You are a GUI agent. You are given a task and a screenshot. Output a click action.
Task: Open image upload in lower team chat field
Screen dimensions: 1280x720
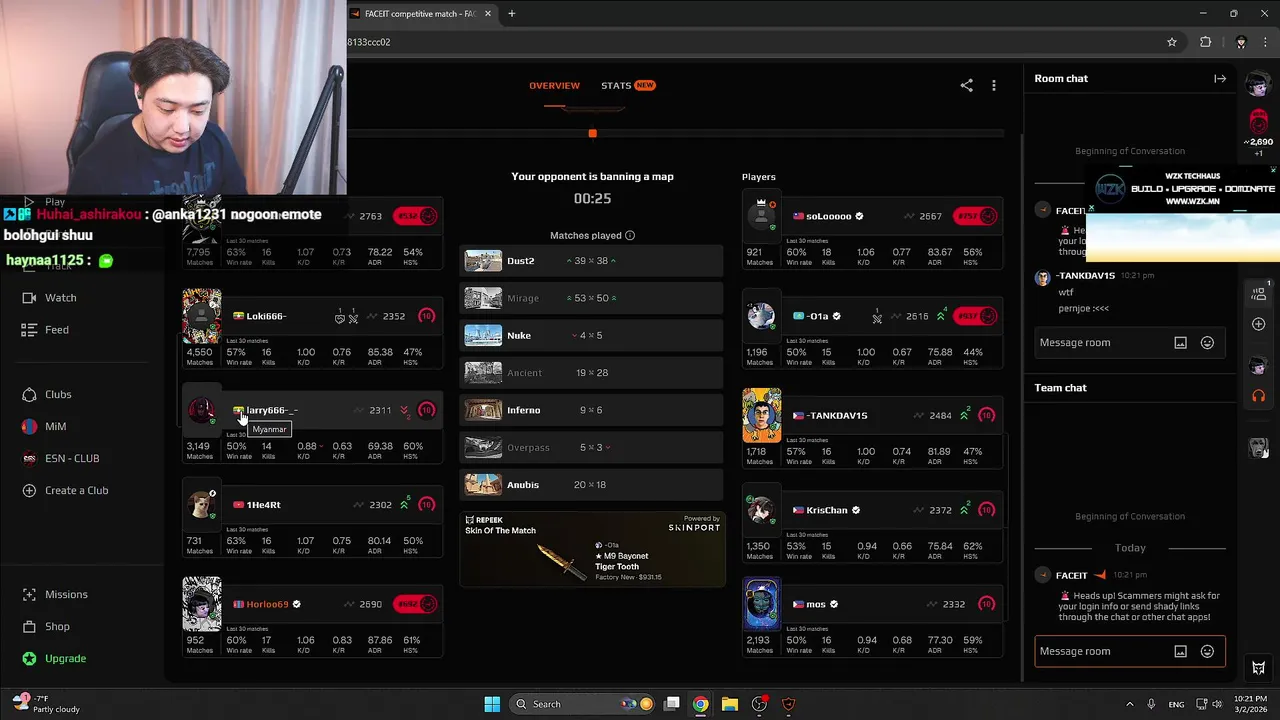1180,652
